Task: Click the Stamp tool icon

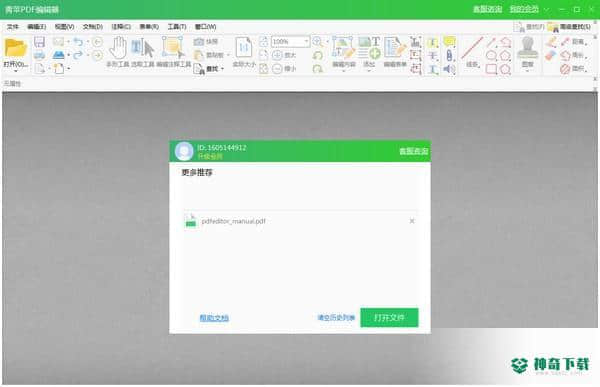Action: [528, 48]
